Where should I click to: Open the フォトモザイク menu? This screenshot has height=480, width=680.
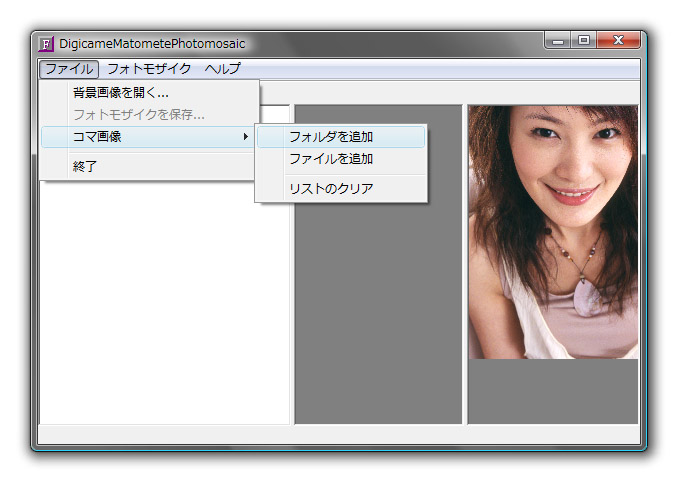click(149, 69)
